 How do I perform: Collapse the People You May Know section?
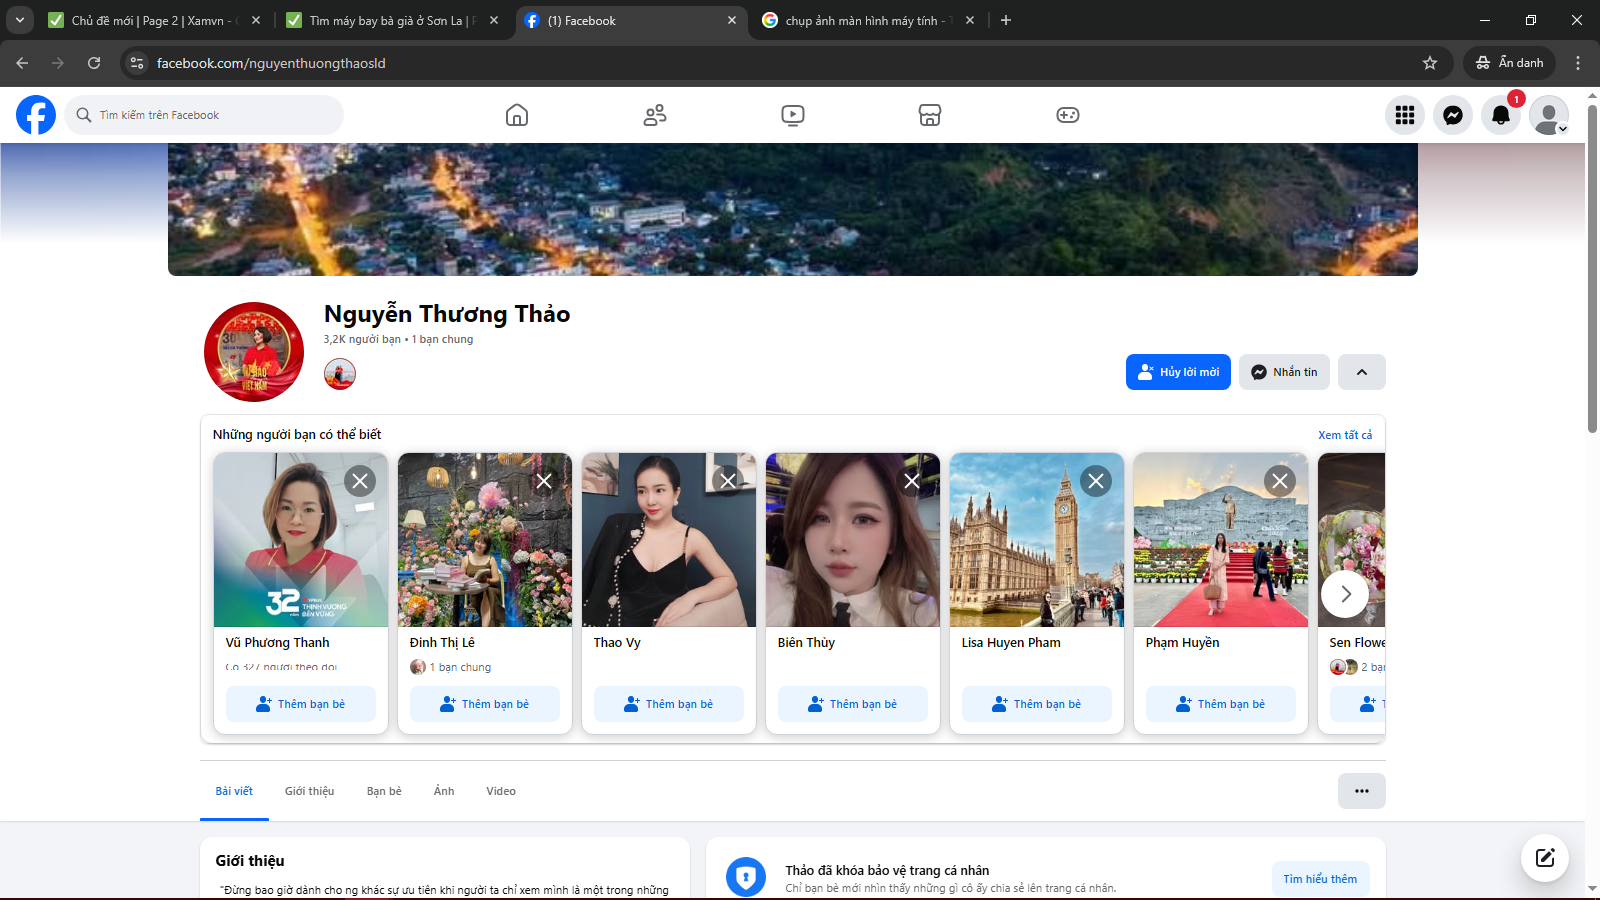[x=1362, y=372]
